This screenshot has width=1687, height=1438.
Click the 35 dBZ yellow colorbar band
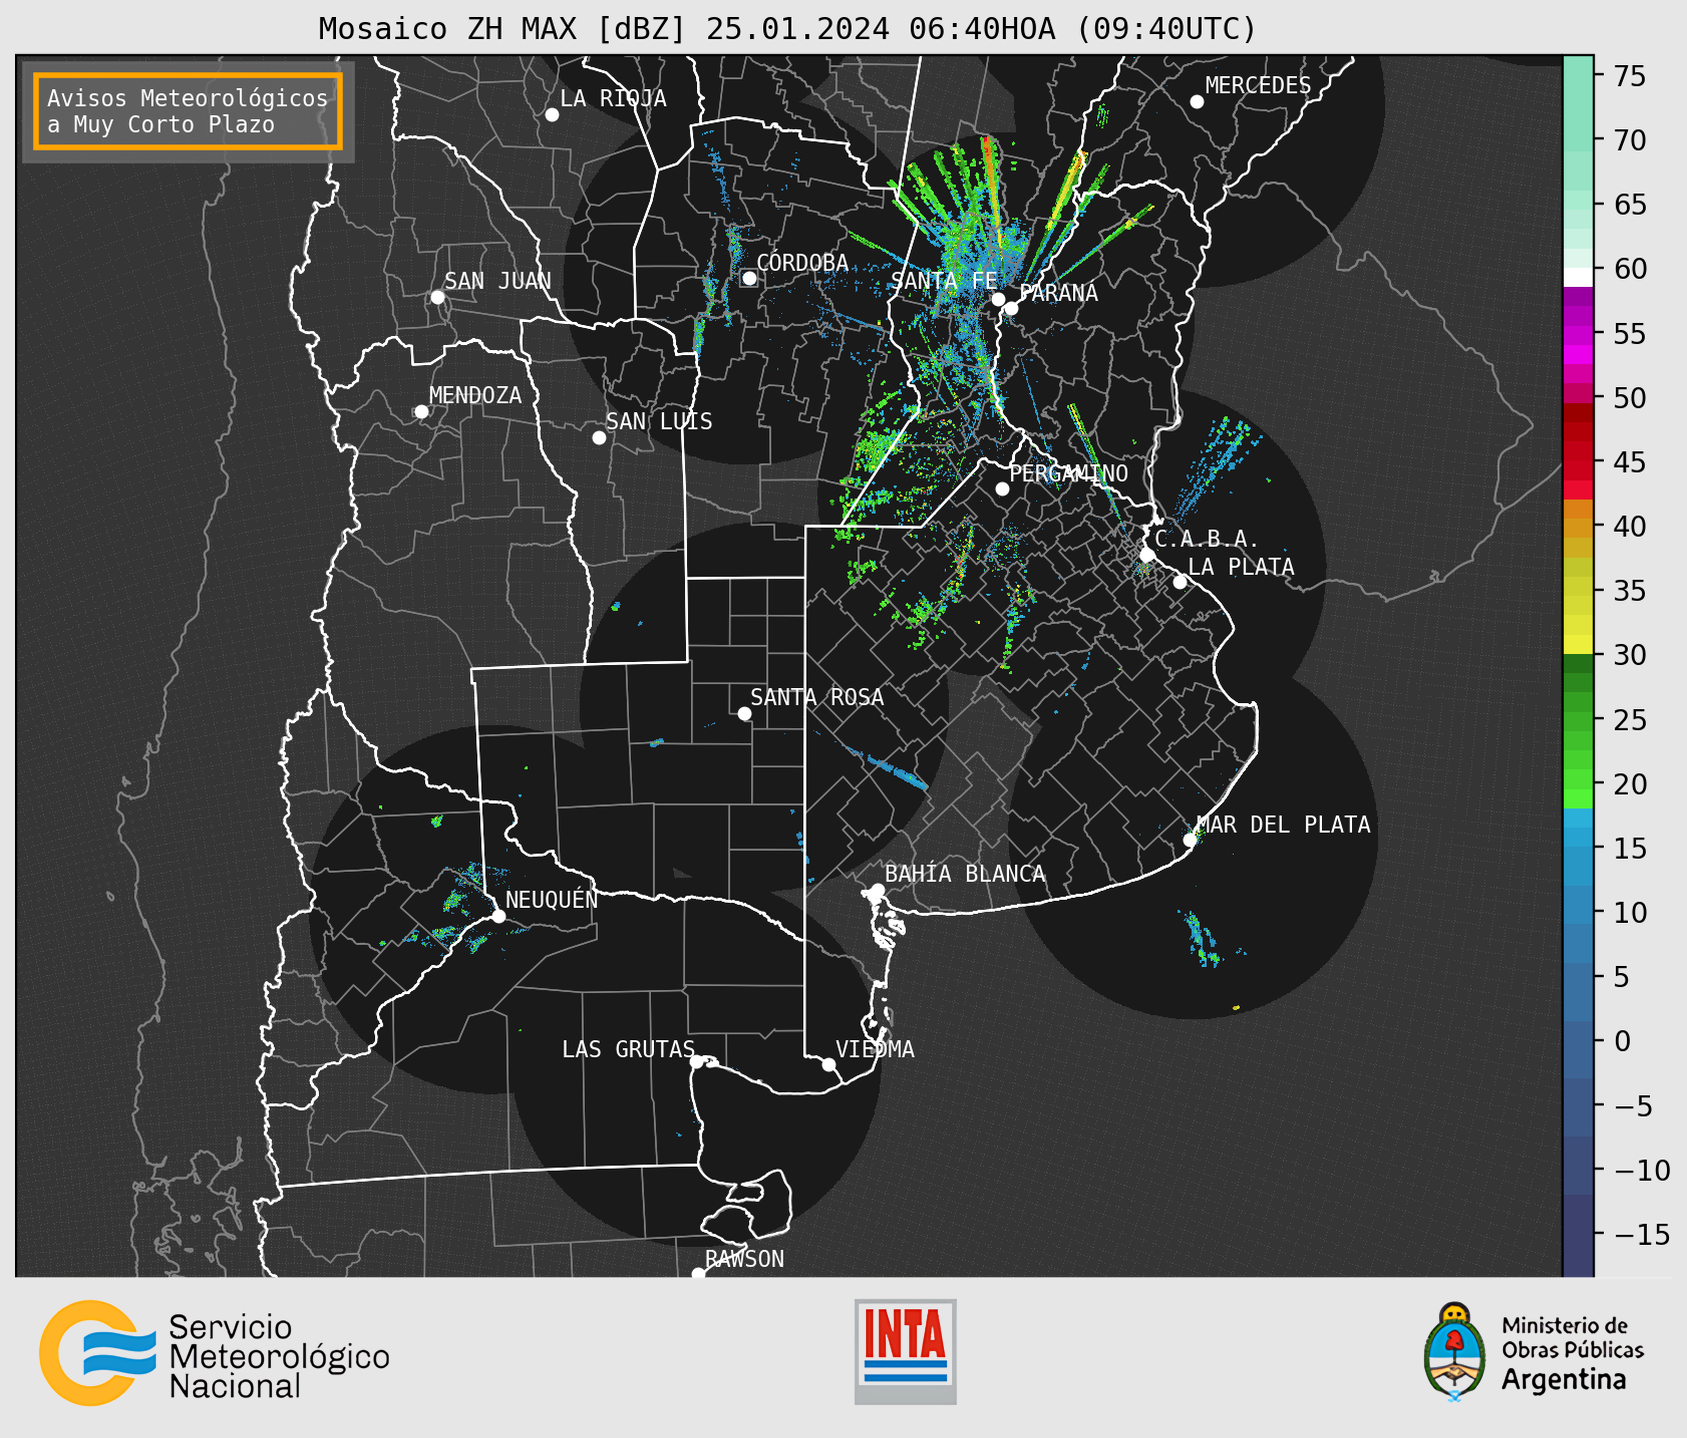(1578, 590)
